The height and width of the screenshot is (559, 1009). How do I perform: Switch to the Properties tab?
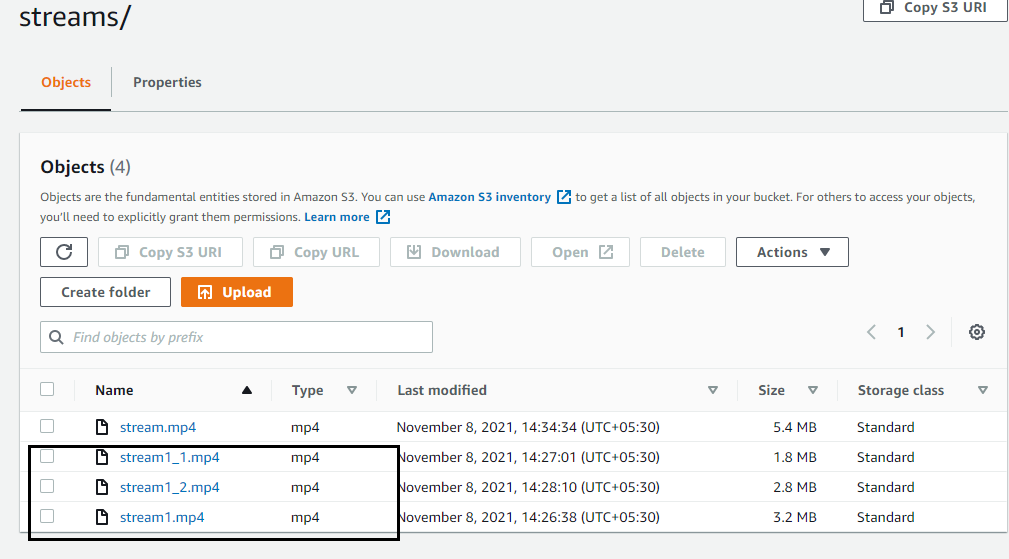pyautogui.click(x=167, y=82)
